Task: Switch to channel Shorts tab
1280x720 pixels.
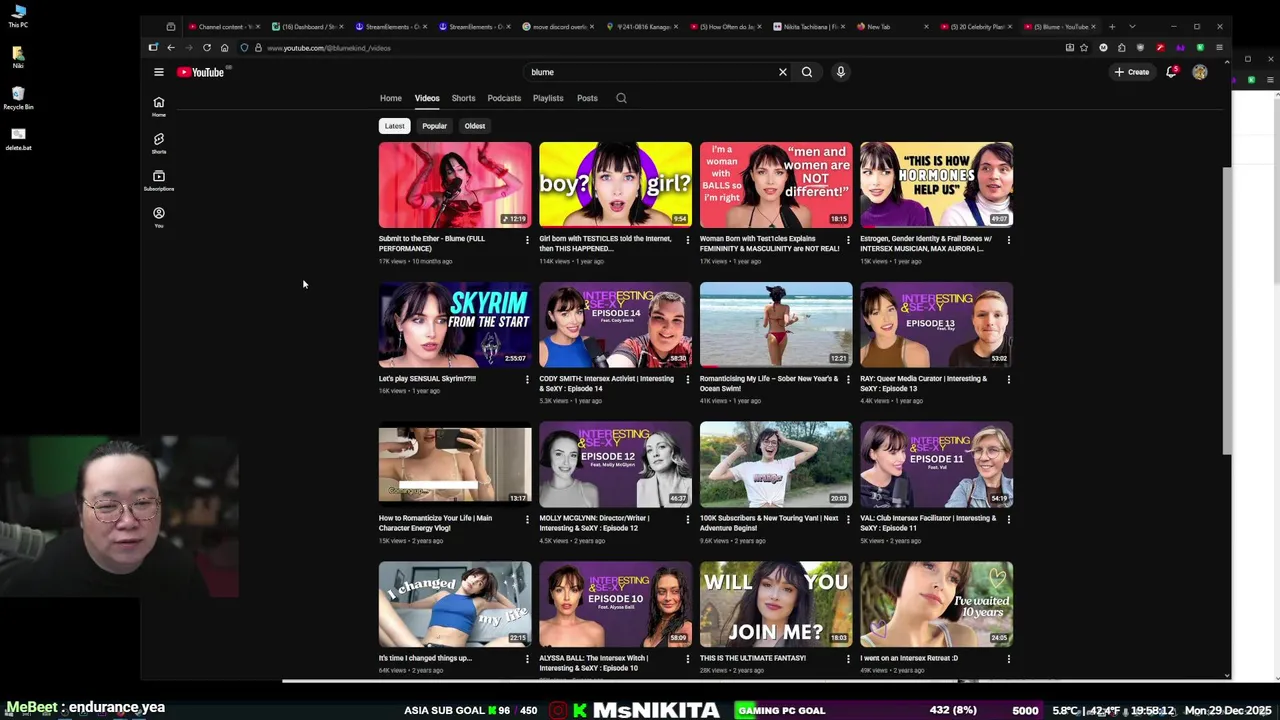Action: [463, 98]
